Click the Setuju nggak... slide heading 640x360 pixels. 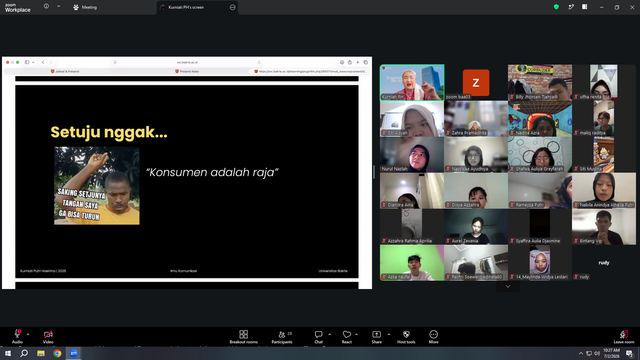pos(109,132)
